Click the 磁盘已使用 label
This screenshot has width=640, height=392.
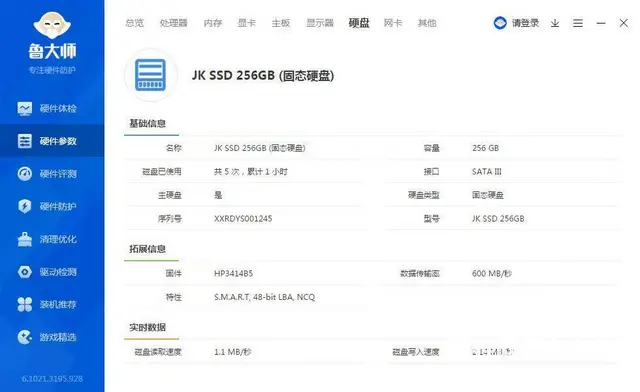tap(162, 172)
